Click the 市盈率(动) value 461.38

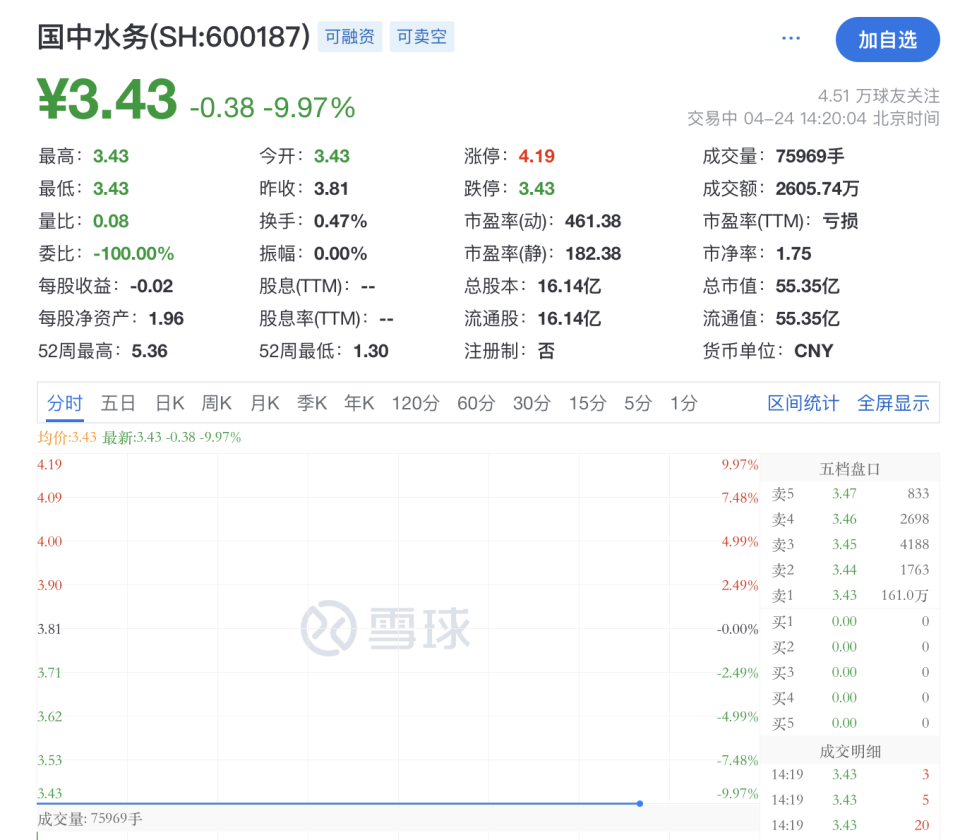(593, 221)
